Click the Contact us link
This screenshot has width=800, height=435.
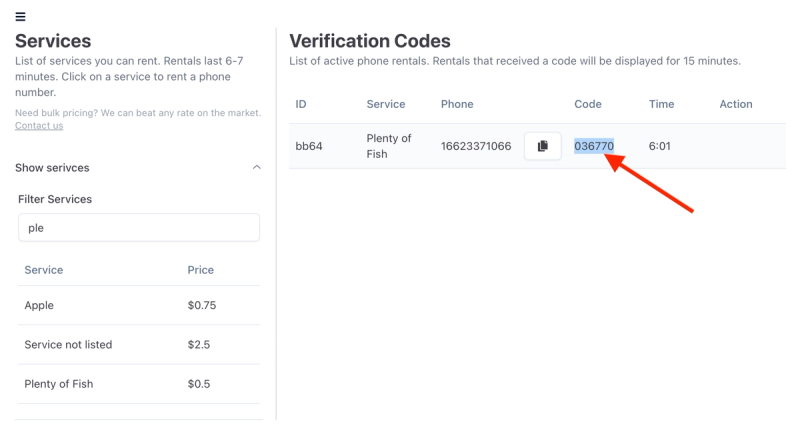coord(39,125)
